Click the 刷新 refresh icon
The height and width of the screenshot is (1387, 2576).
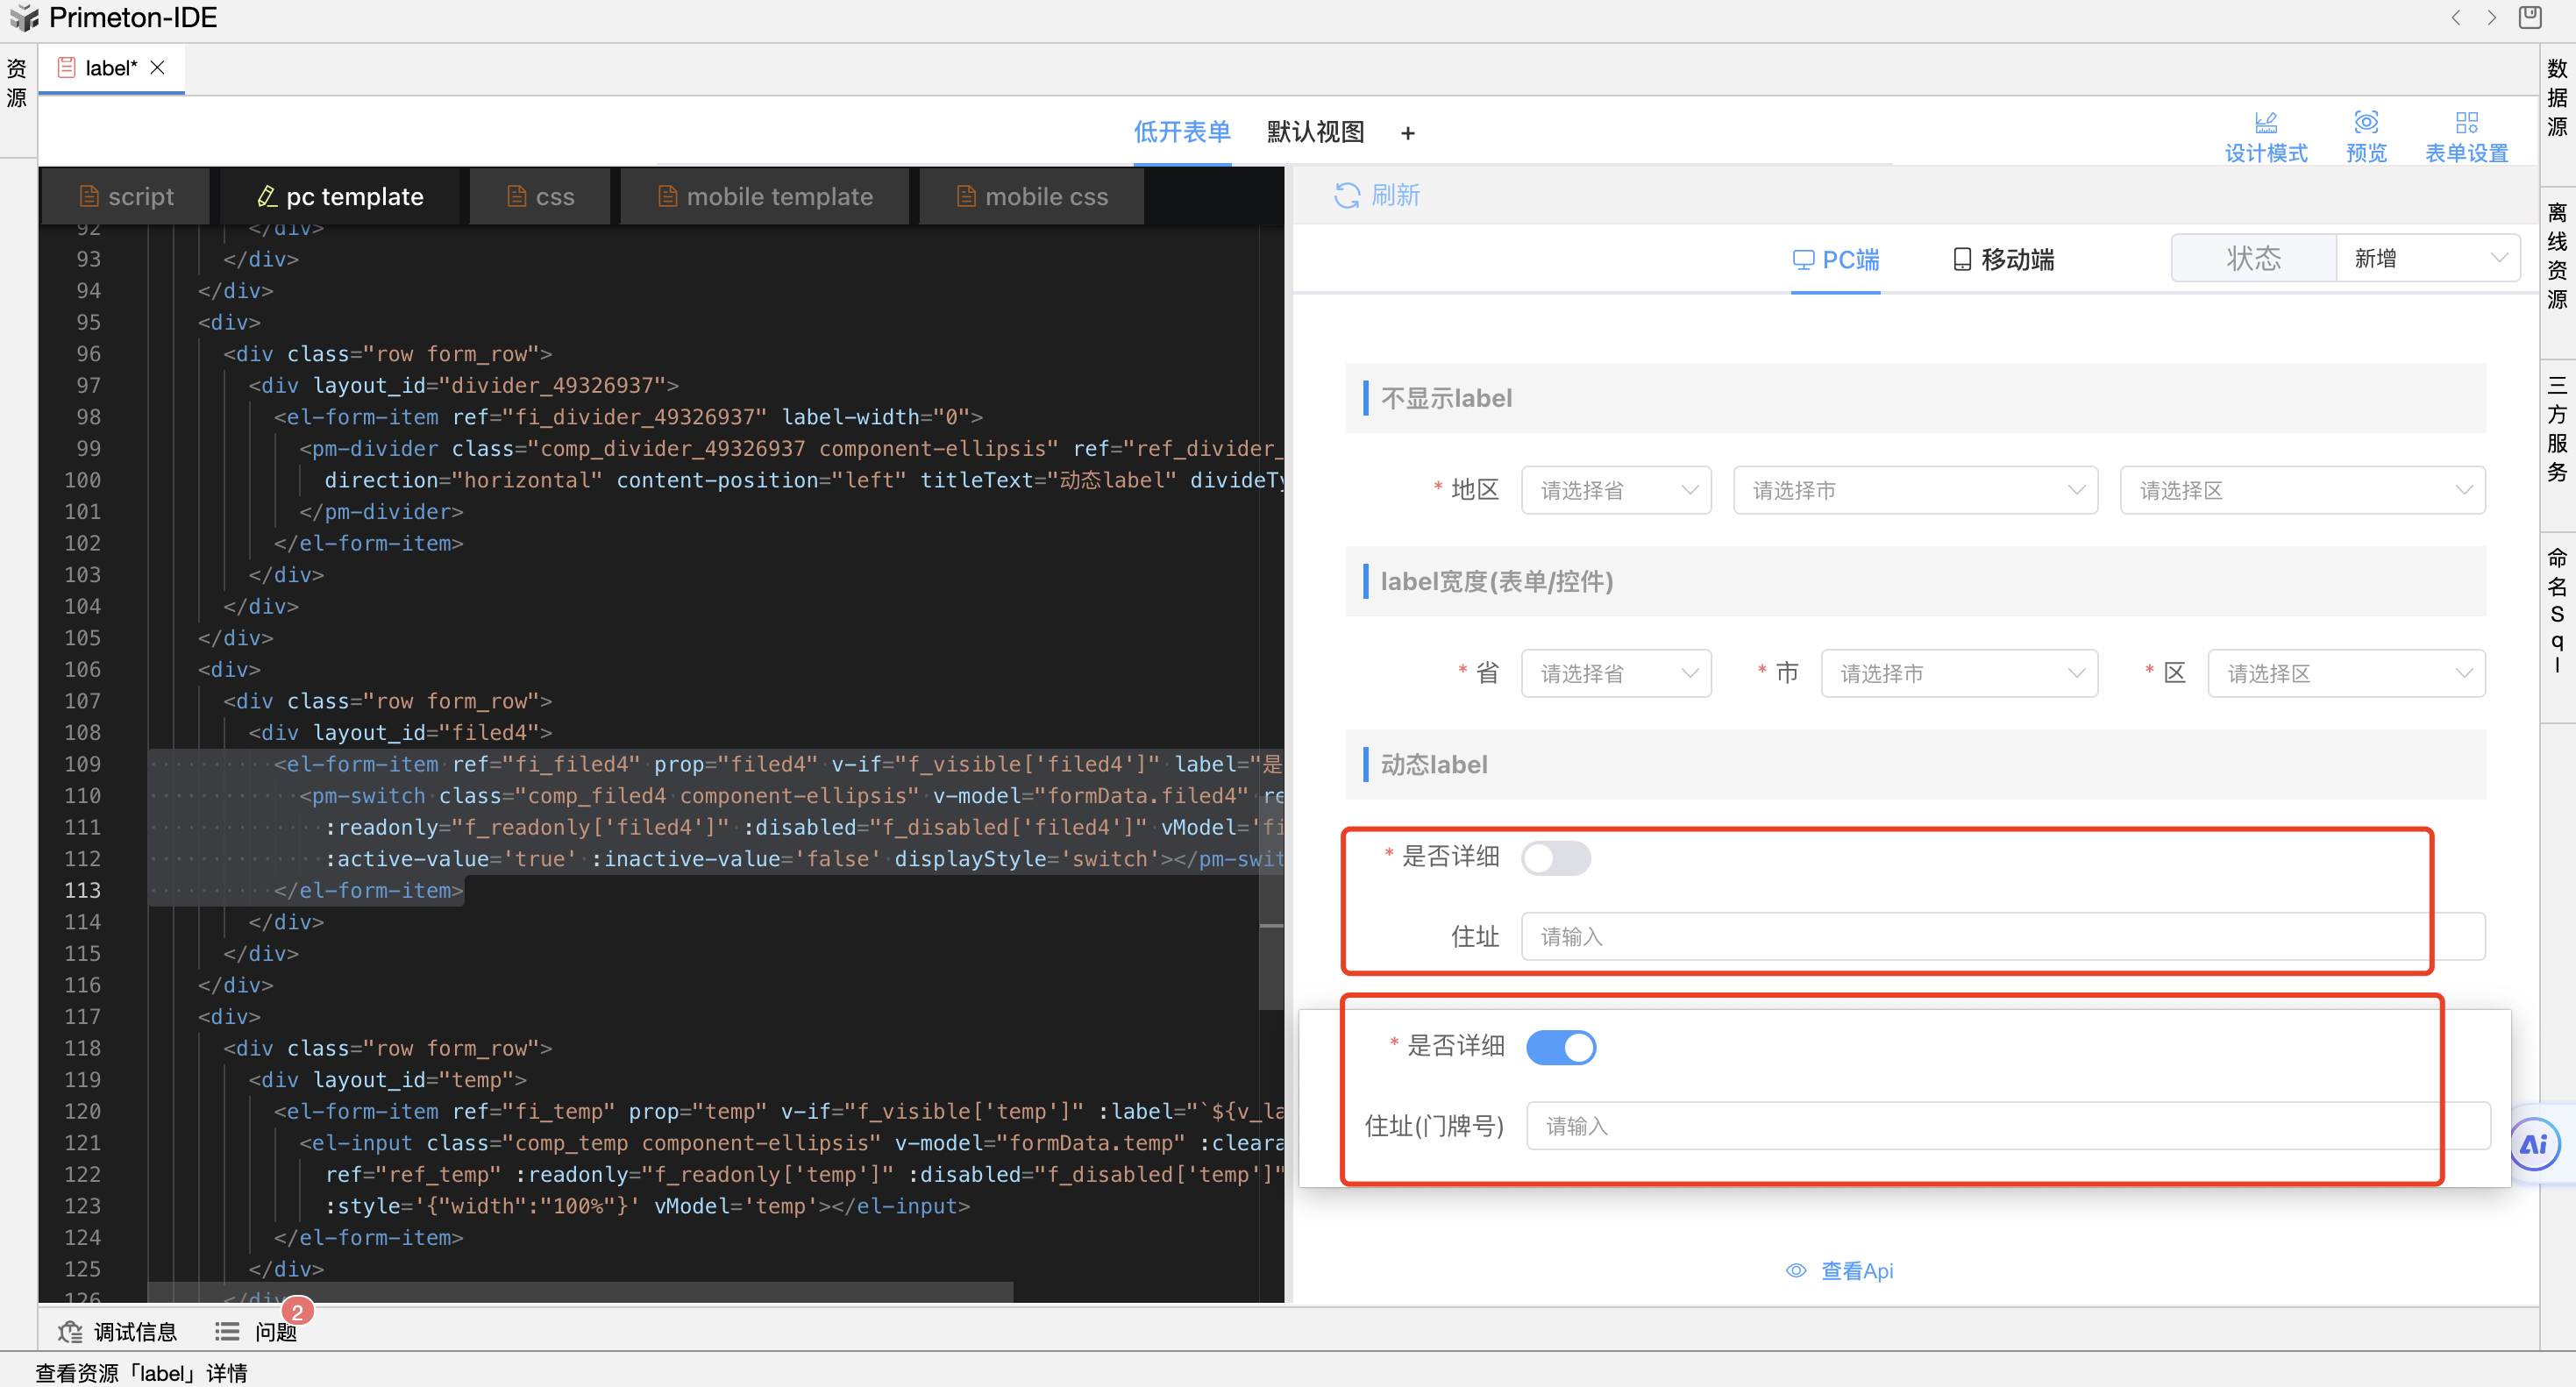[x=1347, y=195]
